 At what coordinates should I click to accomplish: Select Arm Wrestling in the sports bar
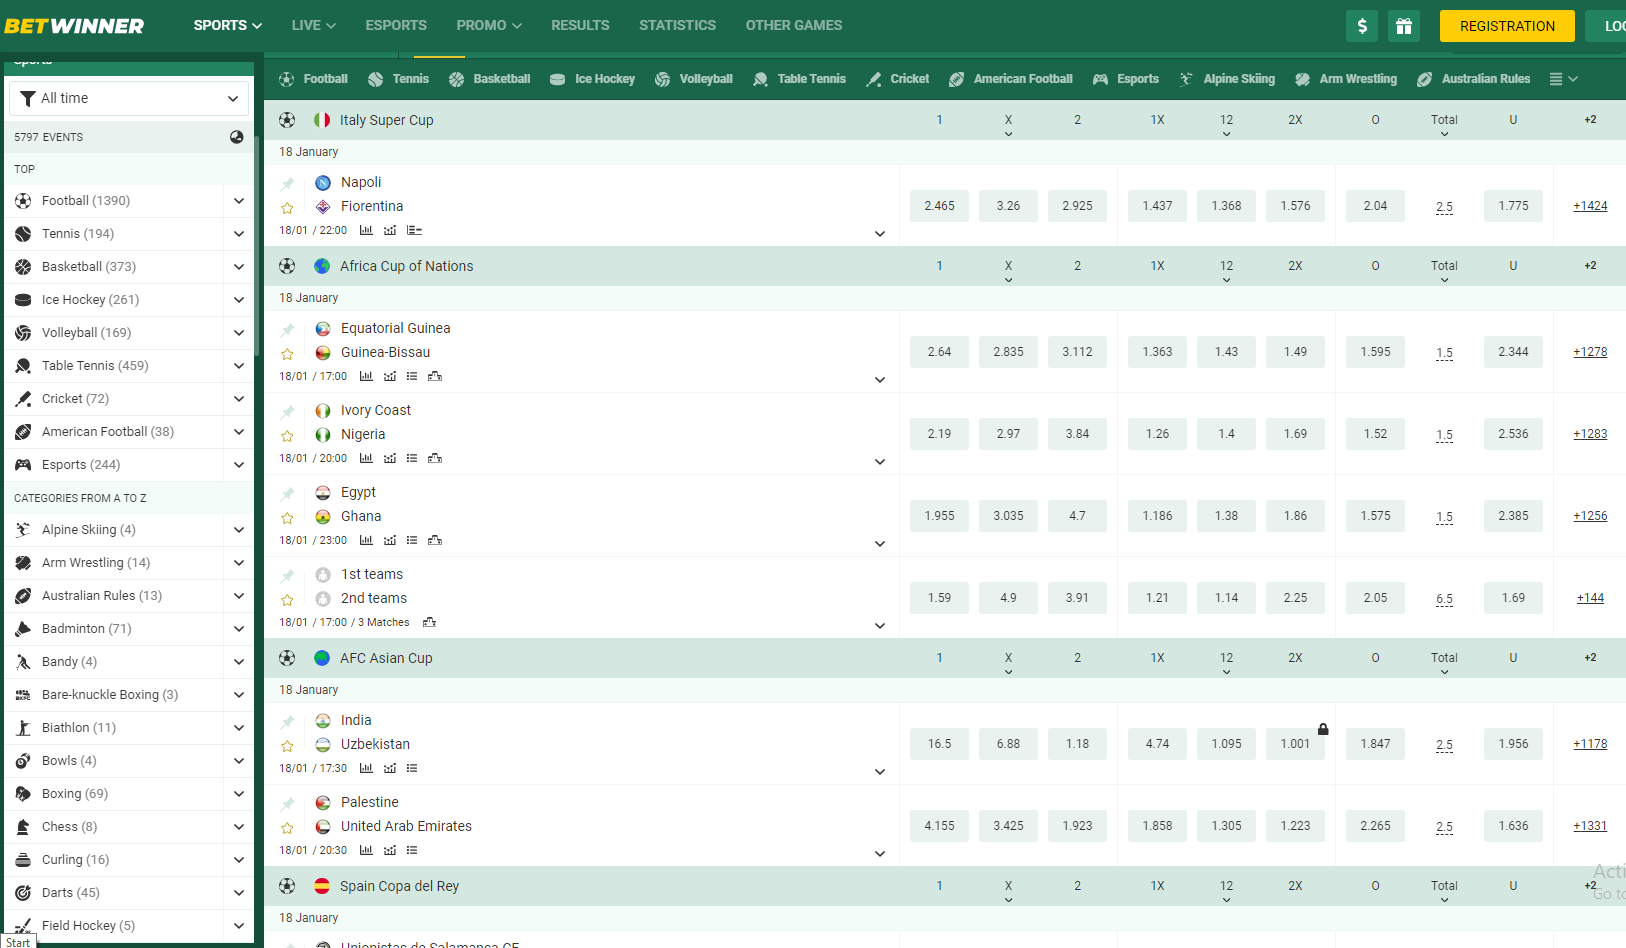(x=1346, y=79)
